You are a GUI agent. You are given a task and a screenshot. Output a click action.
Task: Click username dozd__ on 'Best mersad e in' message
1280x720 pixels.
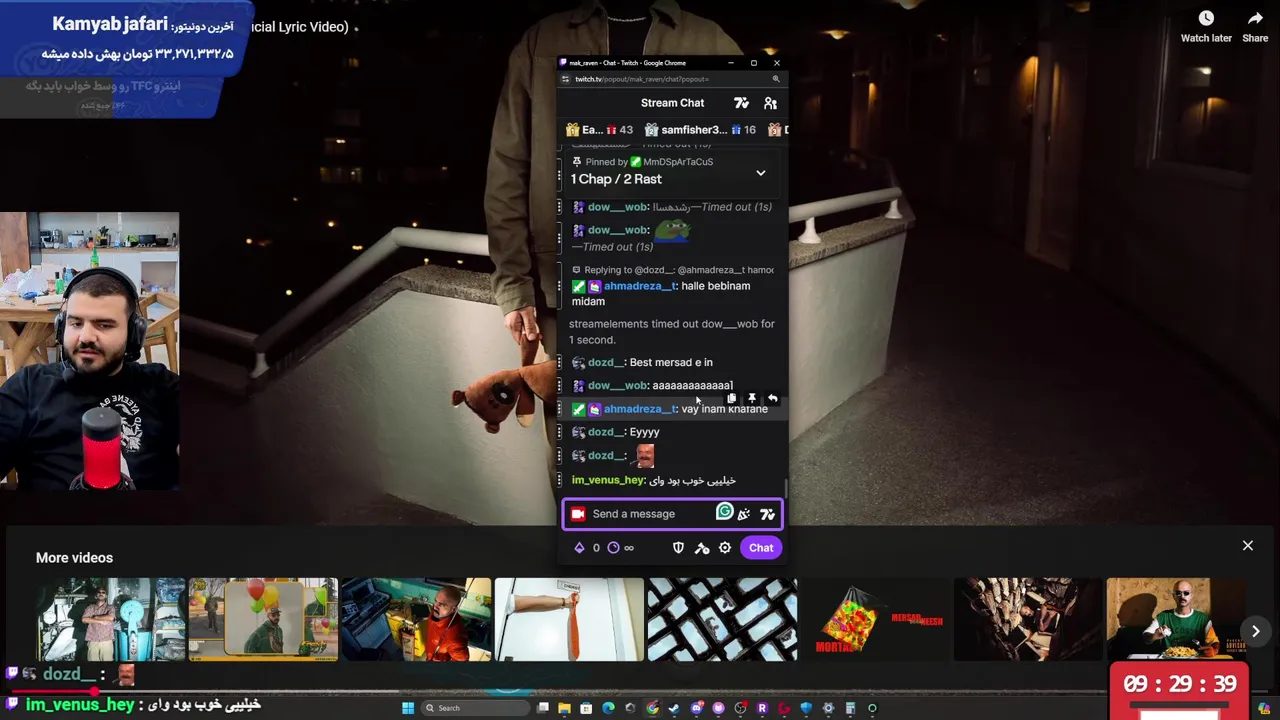[x=606, y=363]
